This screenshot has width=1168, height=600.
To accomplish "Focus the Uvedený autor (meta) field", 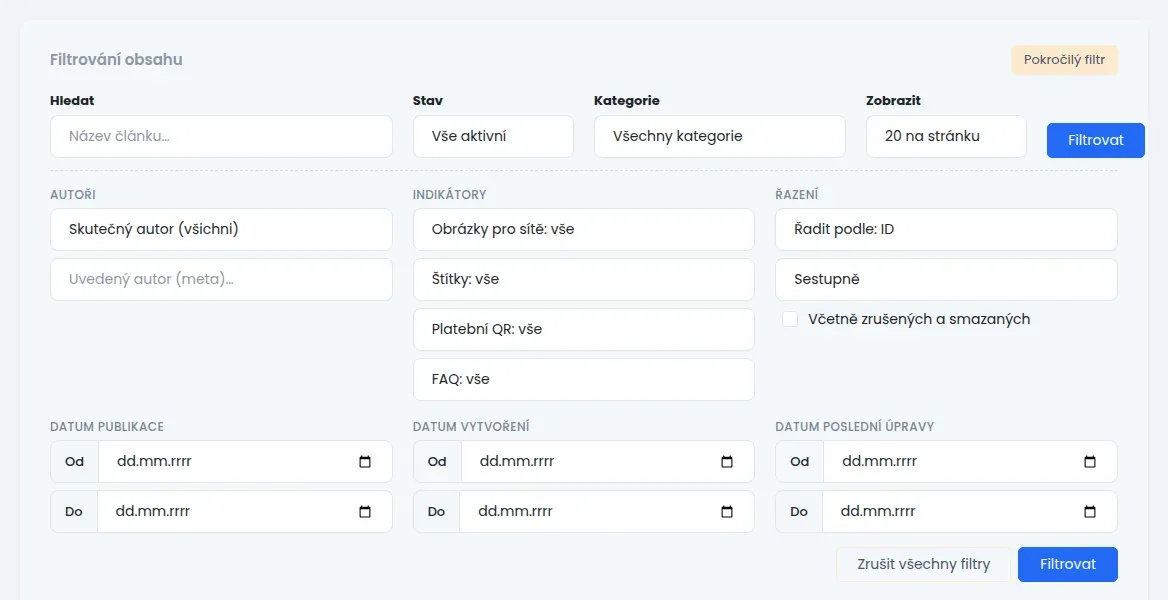I will click(221, 280).
